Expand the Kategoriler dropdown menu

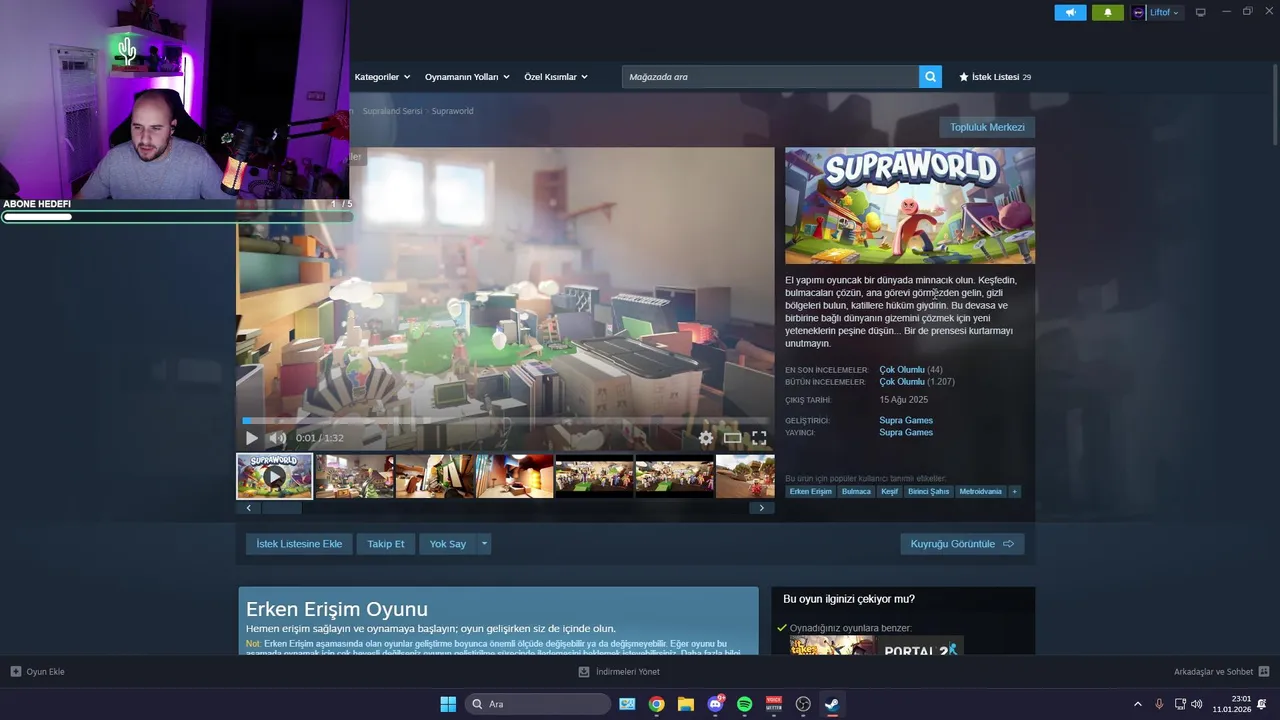click(x=382, y=77)
